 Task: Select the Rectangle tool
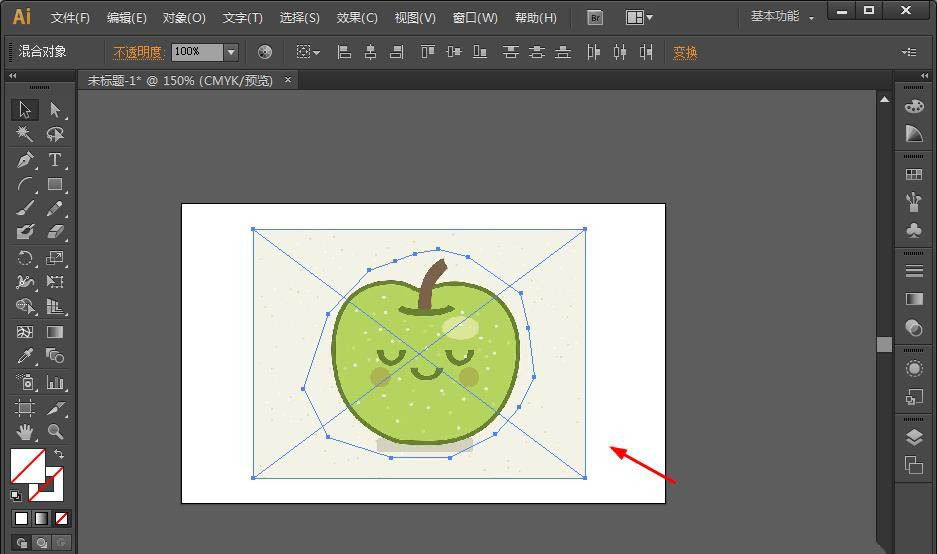pos(55,185)
